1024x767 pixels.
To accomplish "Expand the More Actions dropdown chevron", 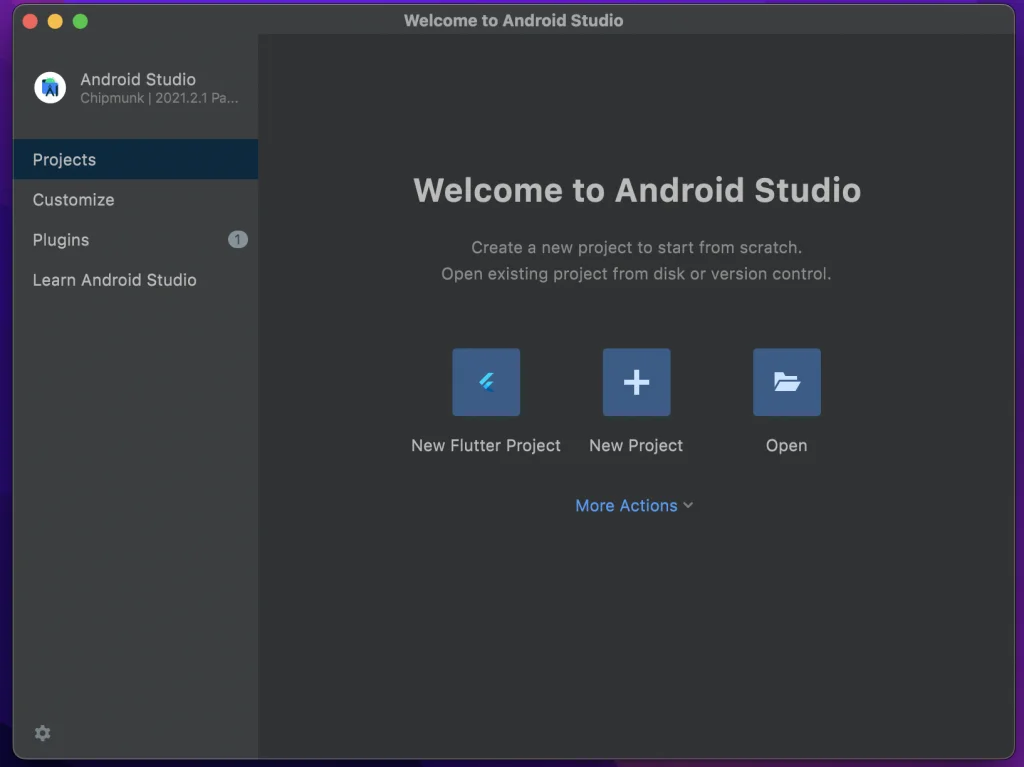I will point(688,506).
